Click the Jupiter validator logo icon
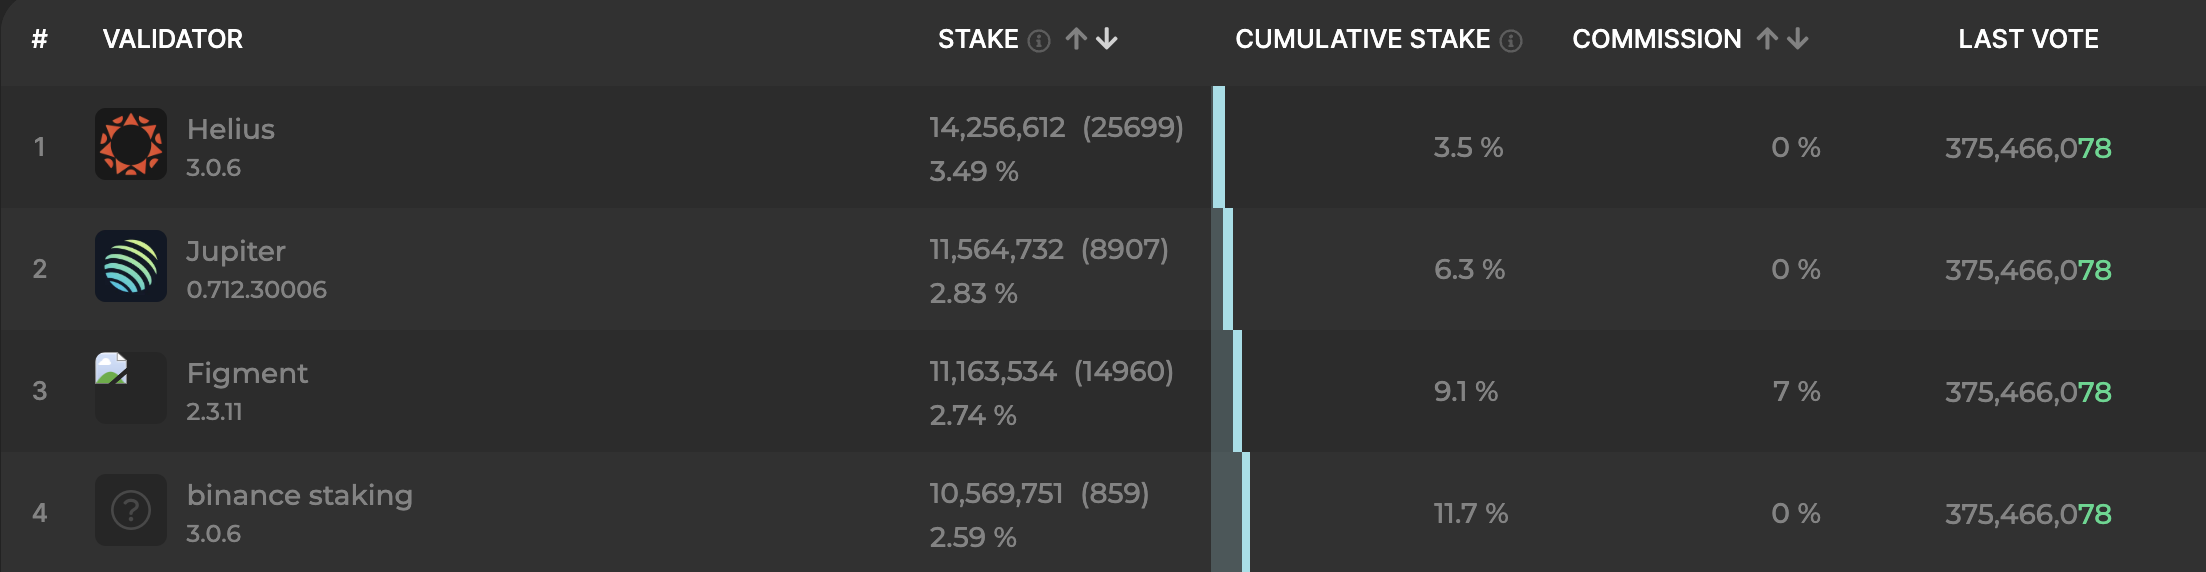This screenshot has height=572, width=2206. tap(130, 267)
